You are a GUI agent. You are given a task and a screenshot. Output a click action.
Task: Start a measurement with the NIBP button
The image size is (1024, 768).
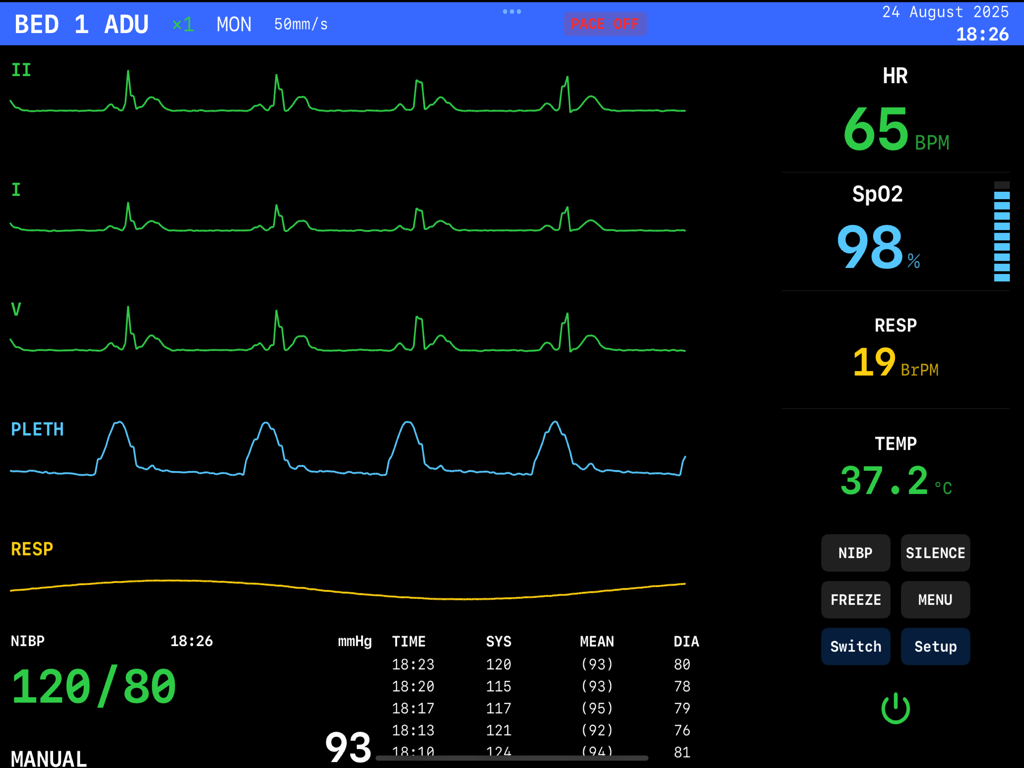855,552
